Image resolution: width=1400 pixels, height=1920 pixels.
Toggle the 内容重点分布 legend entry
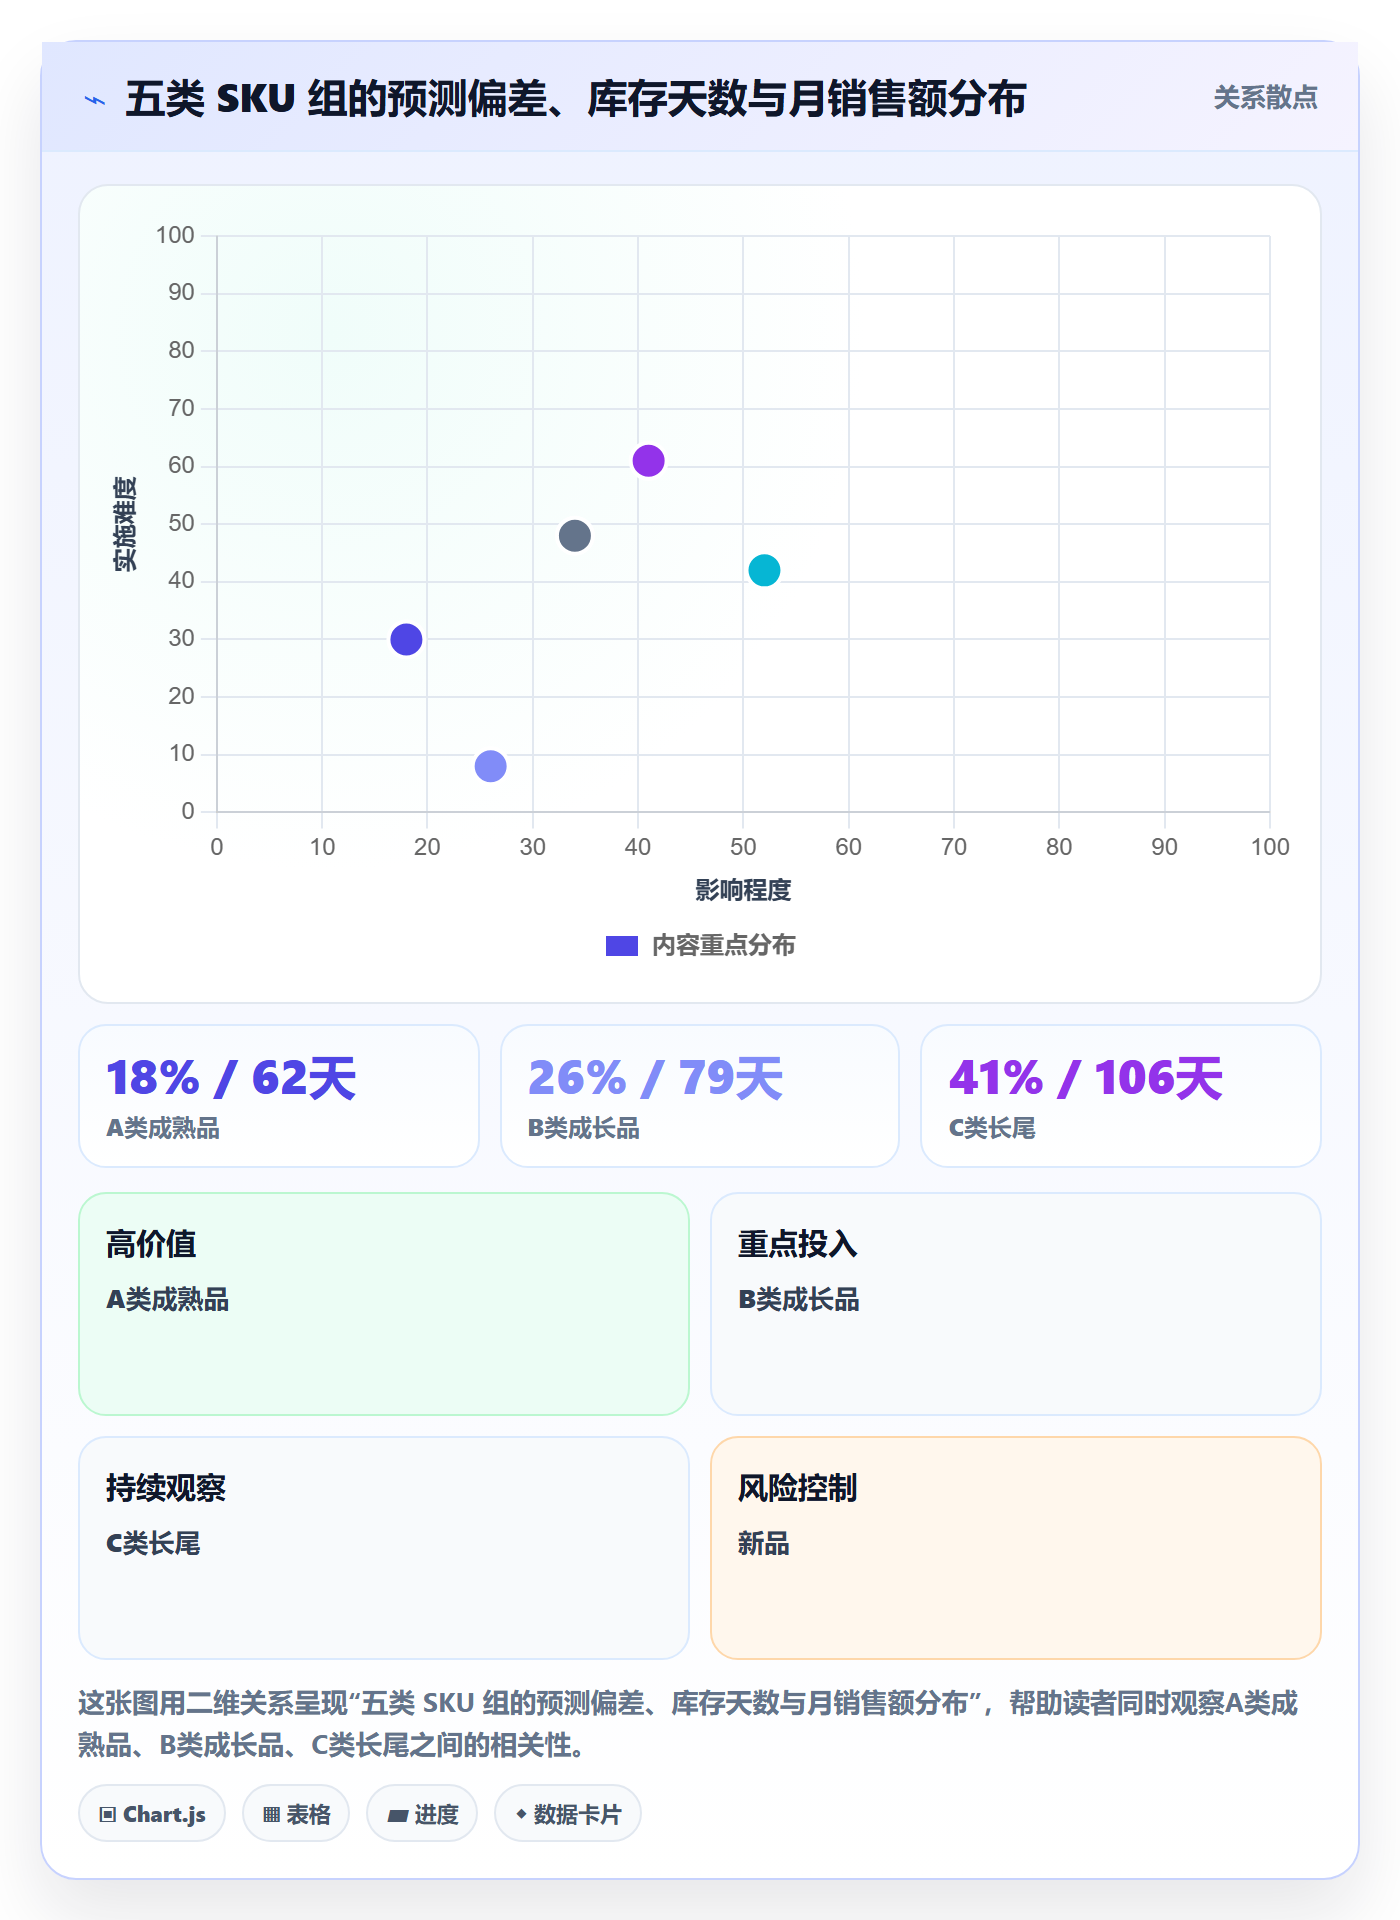coord(700,945)
